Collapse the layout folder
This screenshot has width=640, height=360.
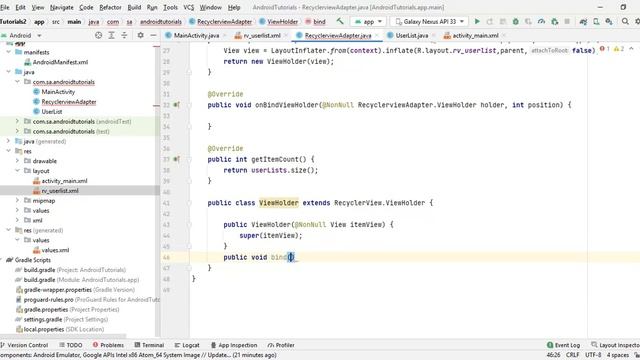[x=17, y=171]
